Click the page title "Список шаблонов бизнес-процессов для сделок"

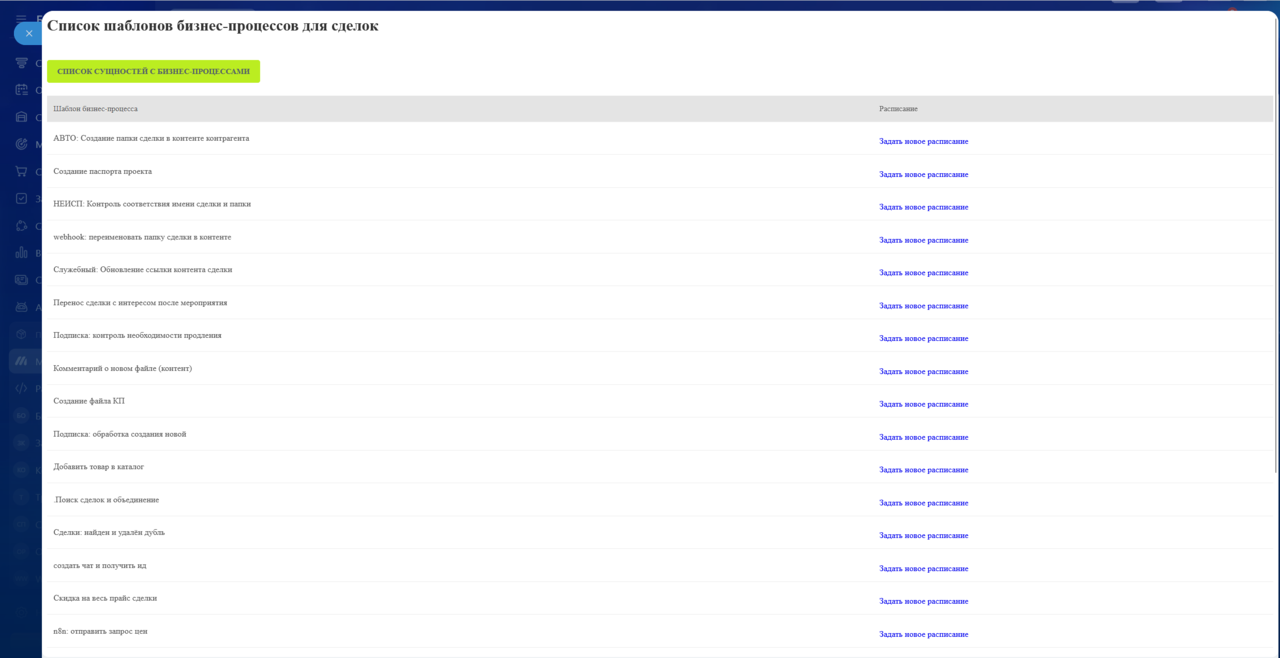pyautogui.click(x=212, y=26)
